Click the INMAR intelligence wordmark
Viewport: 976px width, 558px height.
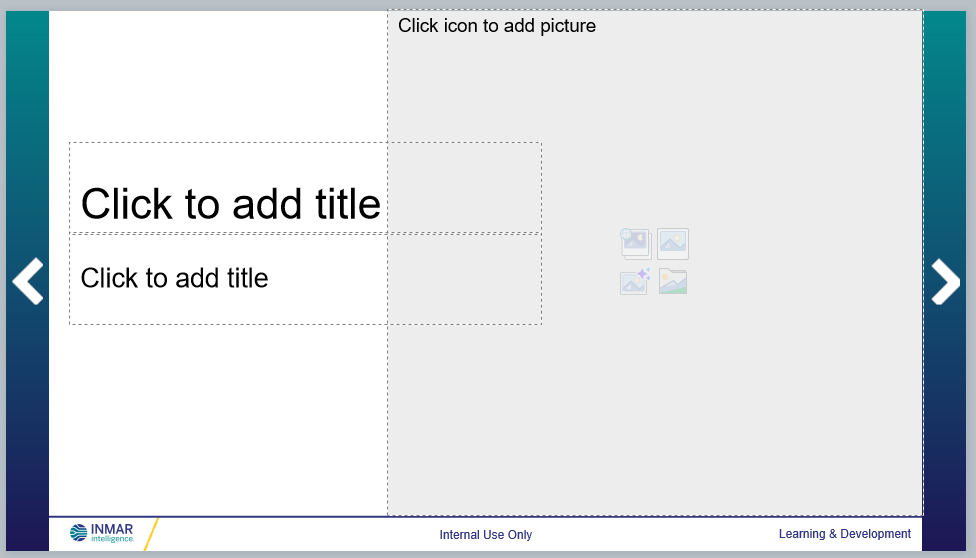coord(112,532)
